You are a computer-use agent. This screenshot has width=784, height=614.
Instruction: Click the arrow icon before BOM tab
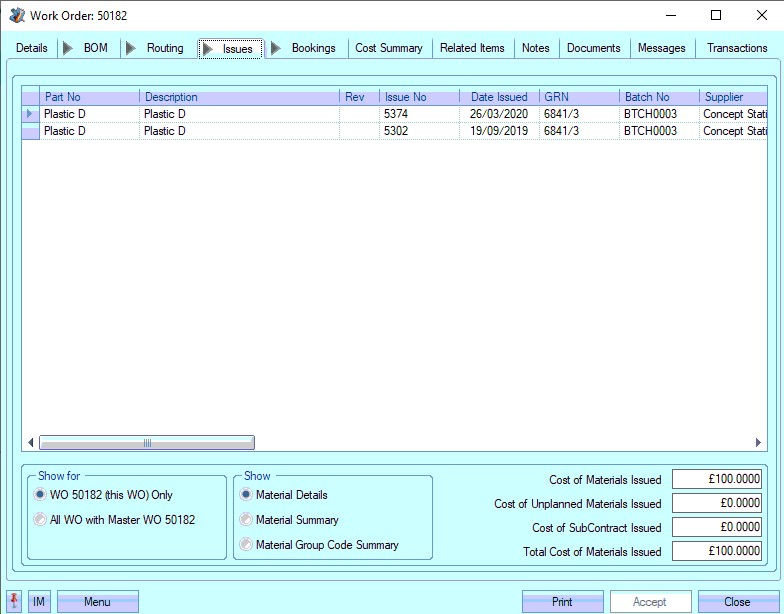tap(68, 48)
